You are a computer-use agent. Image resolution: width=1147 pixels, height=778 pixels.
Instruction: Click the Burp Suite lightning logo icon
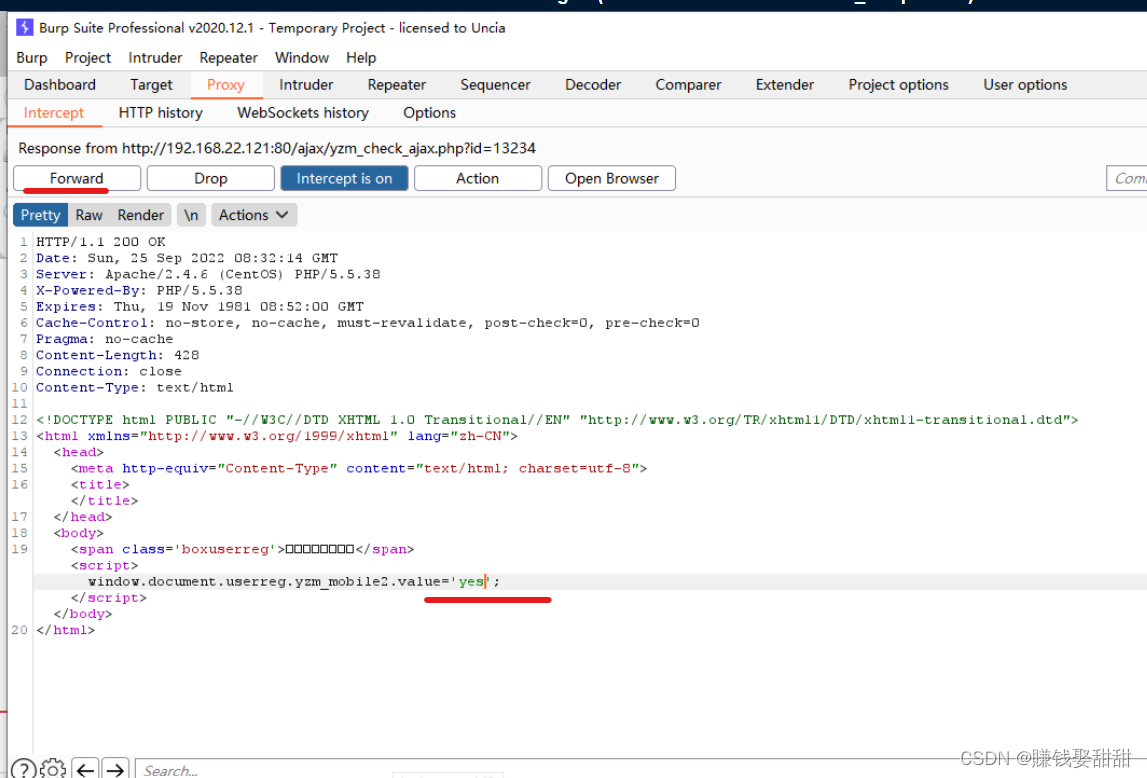click(x=24, y=28)
